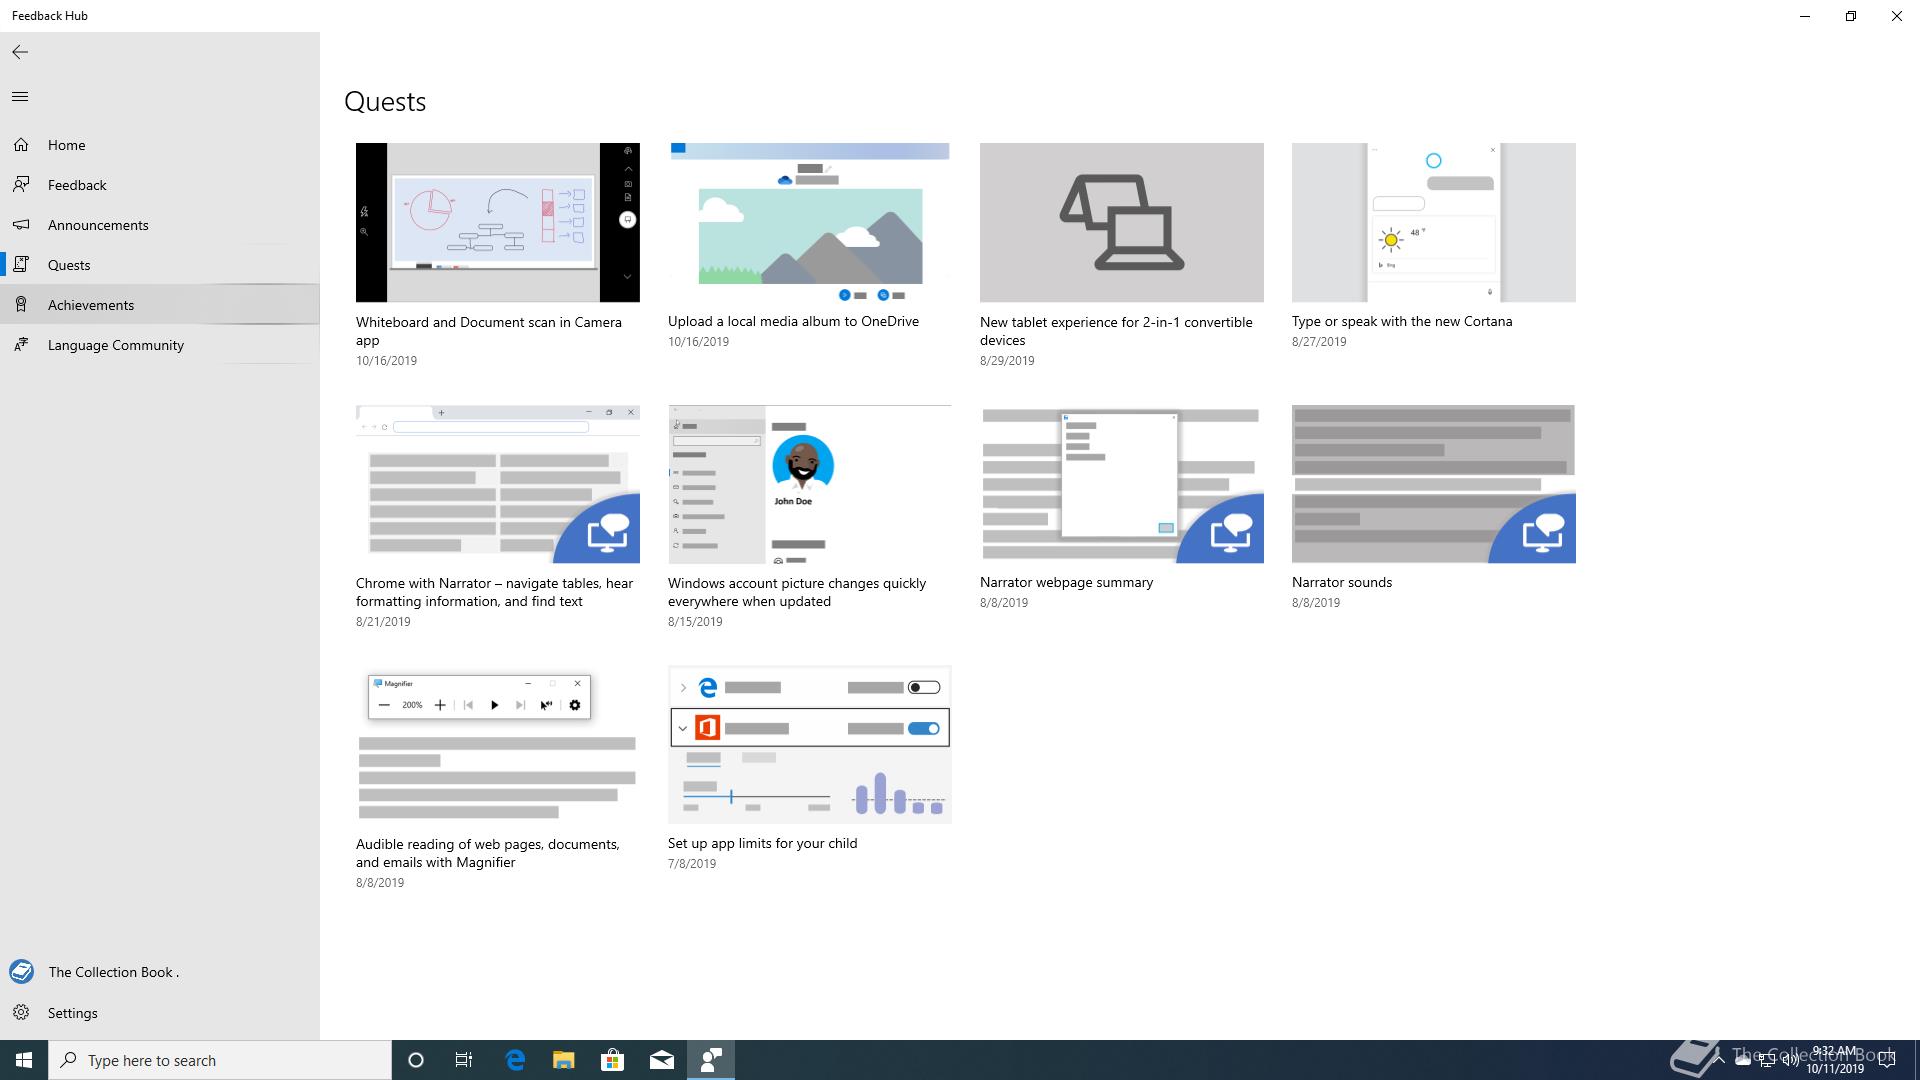Click 'Windows account picture changes quickly' title
This screenshot has height=1080, width=1920.
pyautogui.click(x=797, y=592)
